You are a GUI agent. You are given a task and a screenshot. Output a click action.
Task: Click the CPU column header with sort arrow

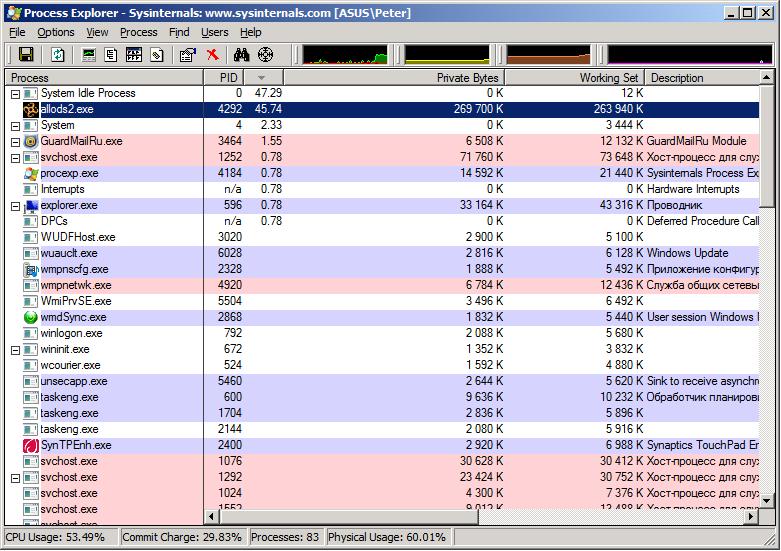tap(263, 78)
